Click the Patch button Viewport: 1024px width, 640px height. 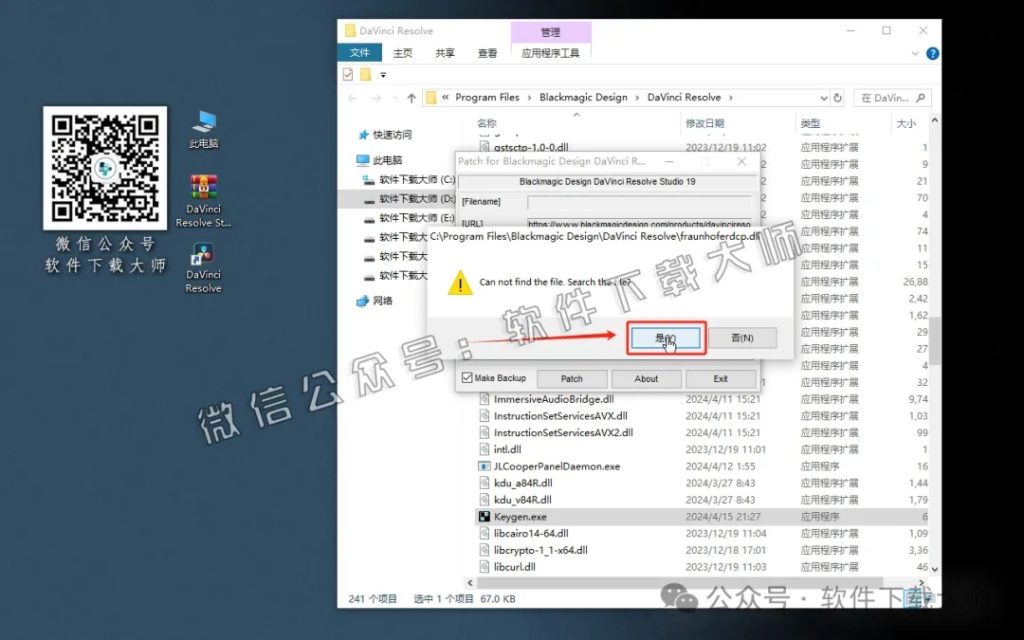pyautogui.click(x=571, y=378)
